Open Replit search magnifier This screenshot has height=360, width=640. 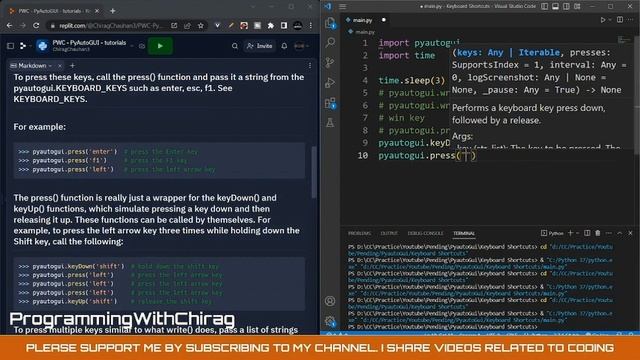pyautogui.click(x=235, y=46)
